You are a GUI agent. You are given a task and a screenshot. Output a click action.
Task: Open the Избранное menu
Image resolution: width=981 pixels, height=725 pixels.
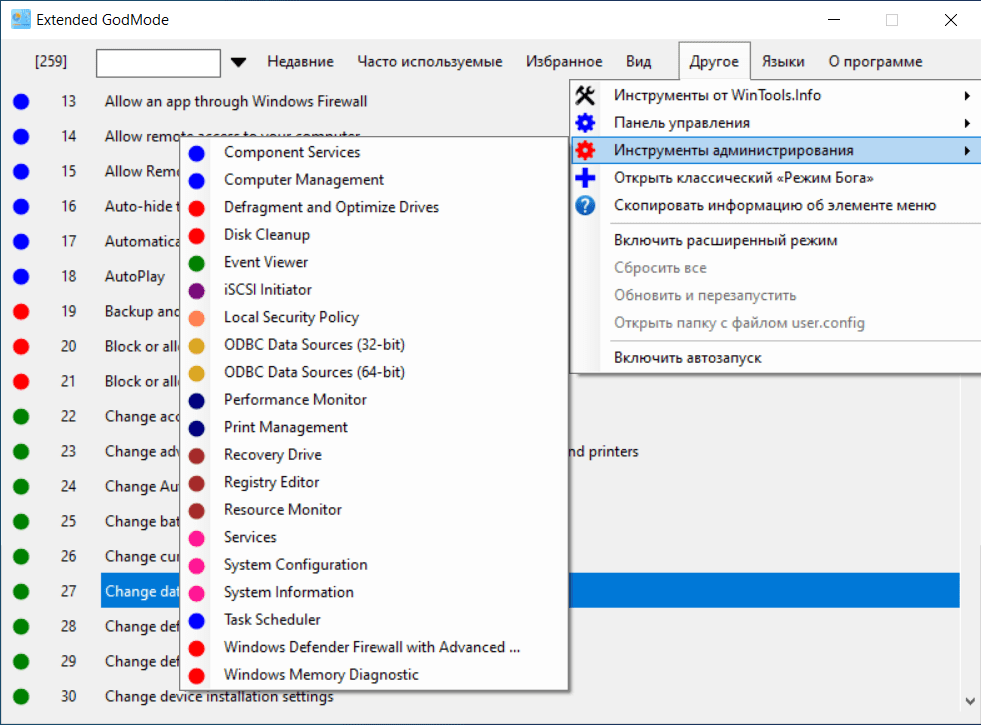click(x=564, y=61)
